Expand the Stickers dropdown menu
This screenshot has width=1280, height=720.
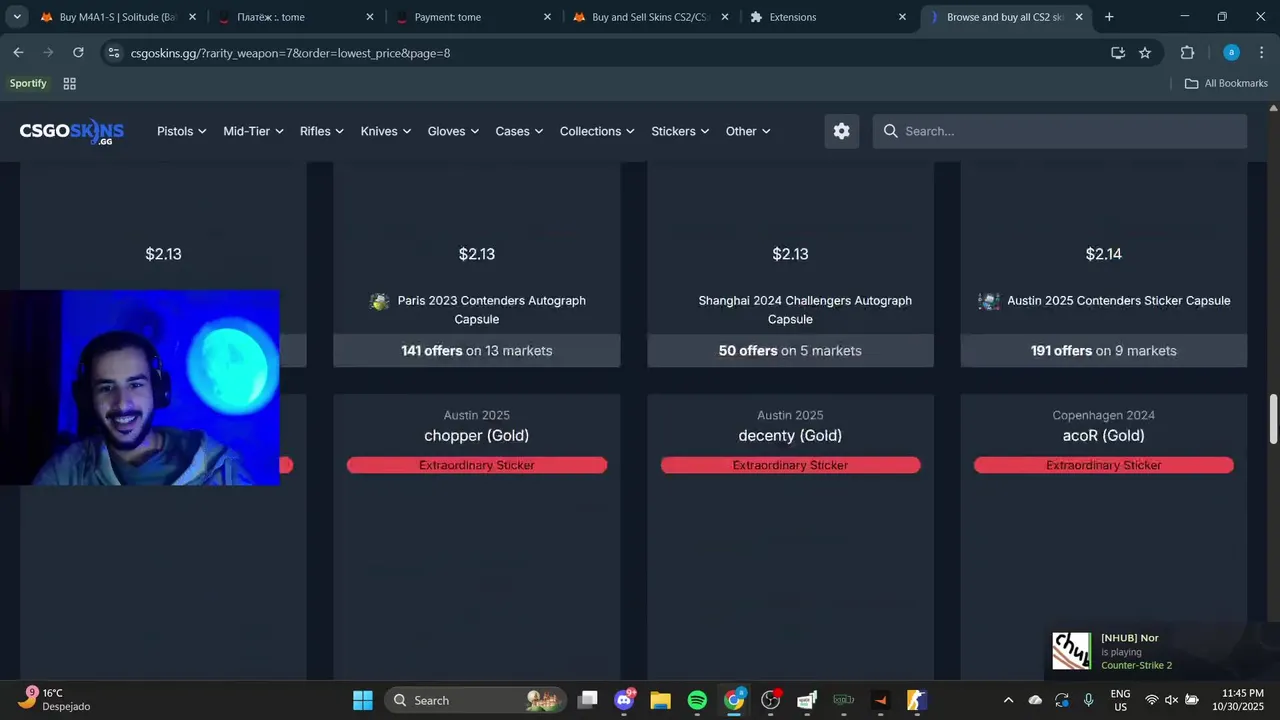680,131
